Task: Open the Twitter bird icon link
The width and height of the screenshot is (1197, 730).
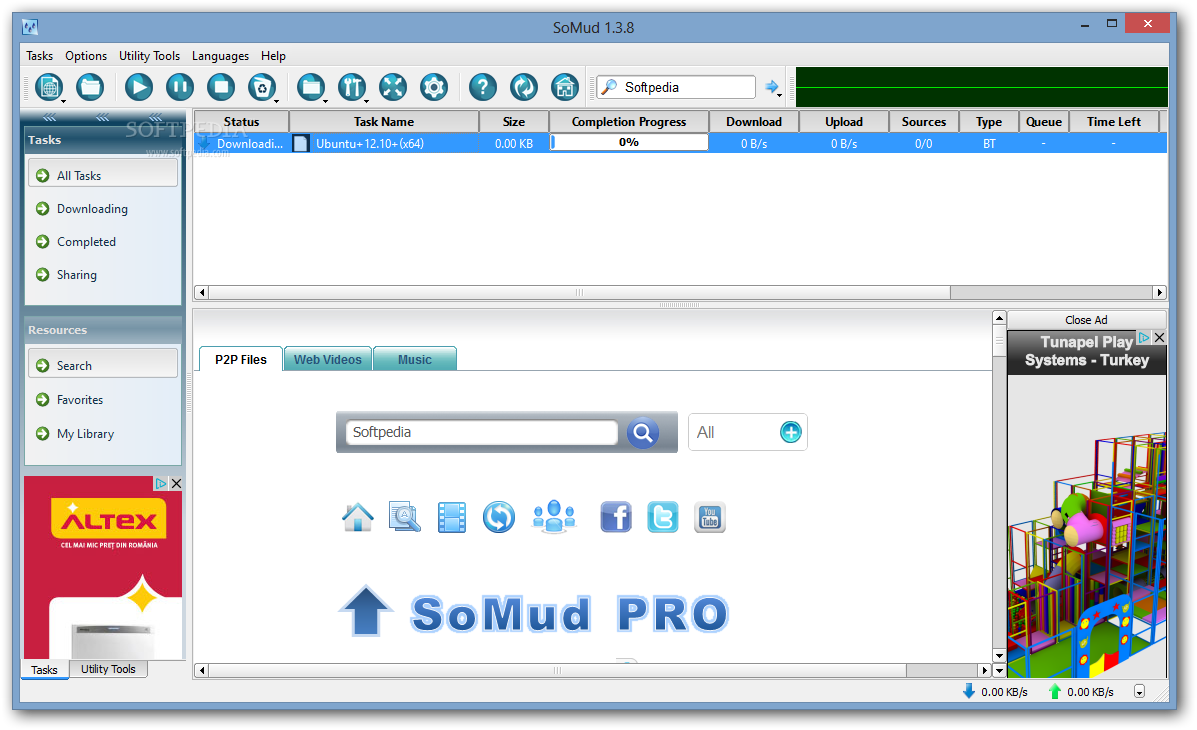Action: tap(663, 517)
